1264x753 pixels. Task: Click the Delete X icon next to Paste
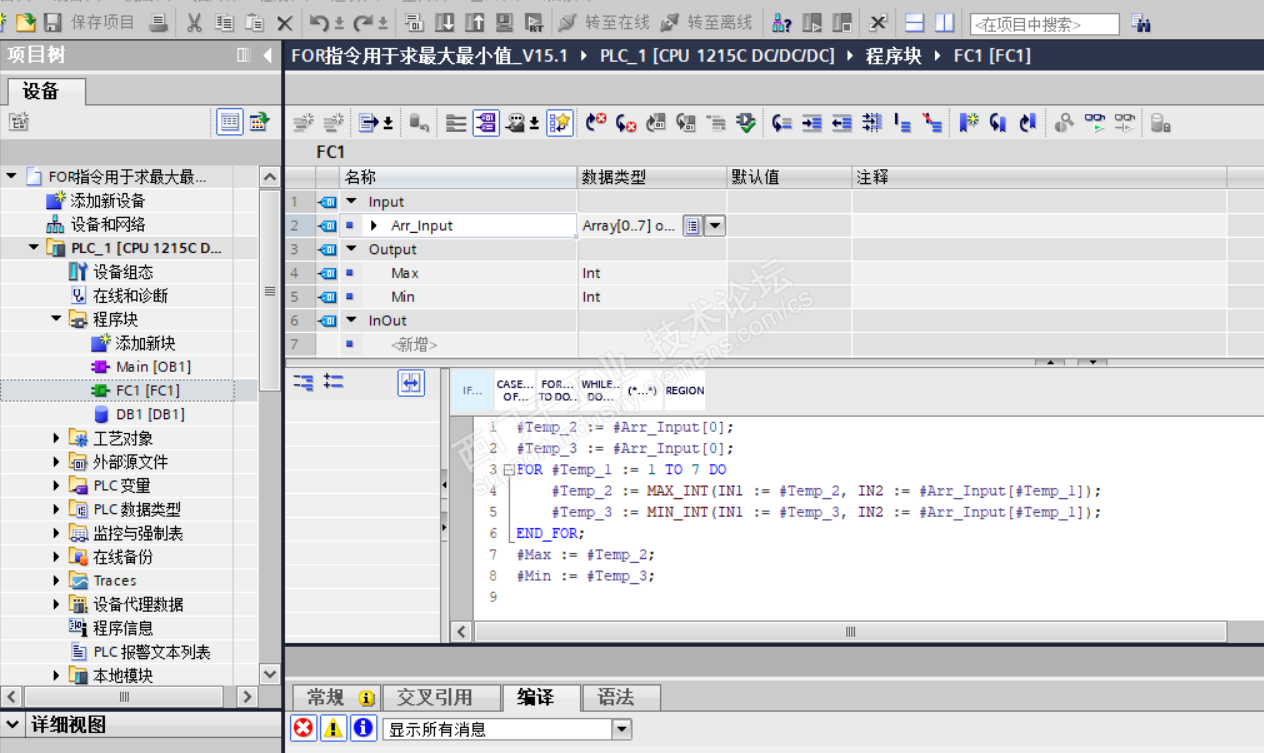(x=285, y=22)
